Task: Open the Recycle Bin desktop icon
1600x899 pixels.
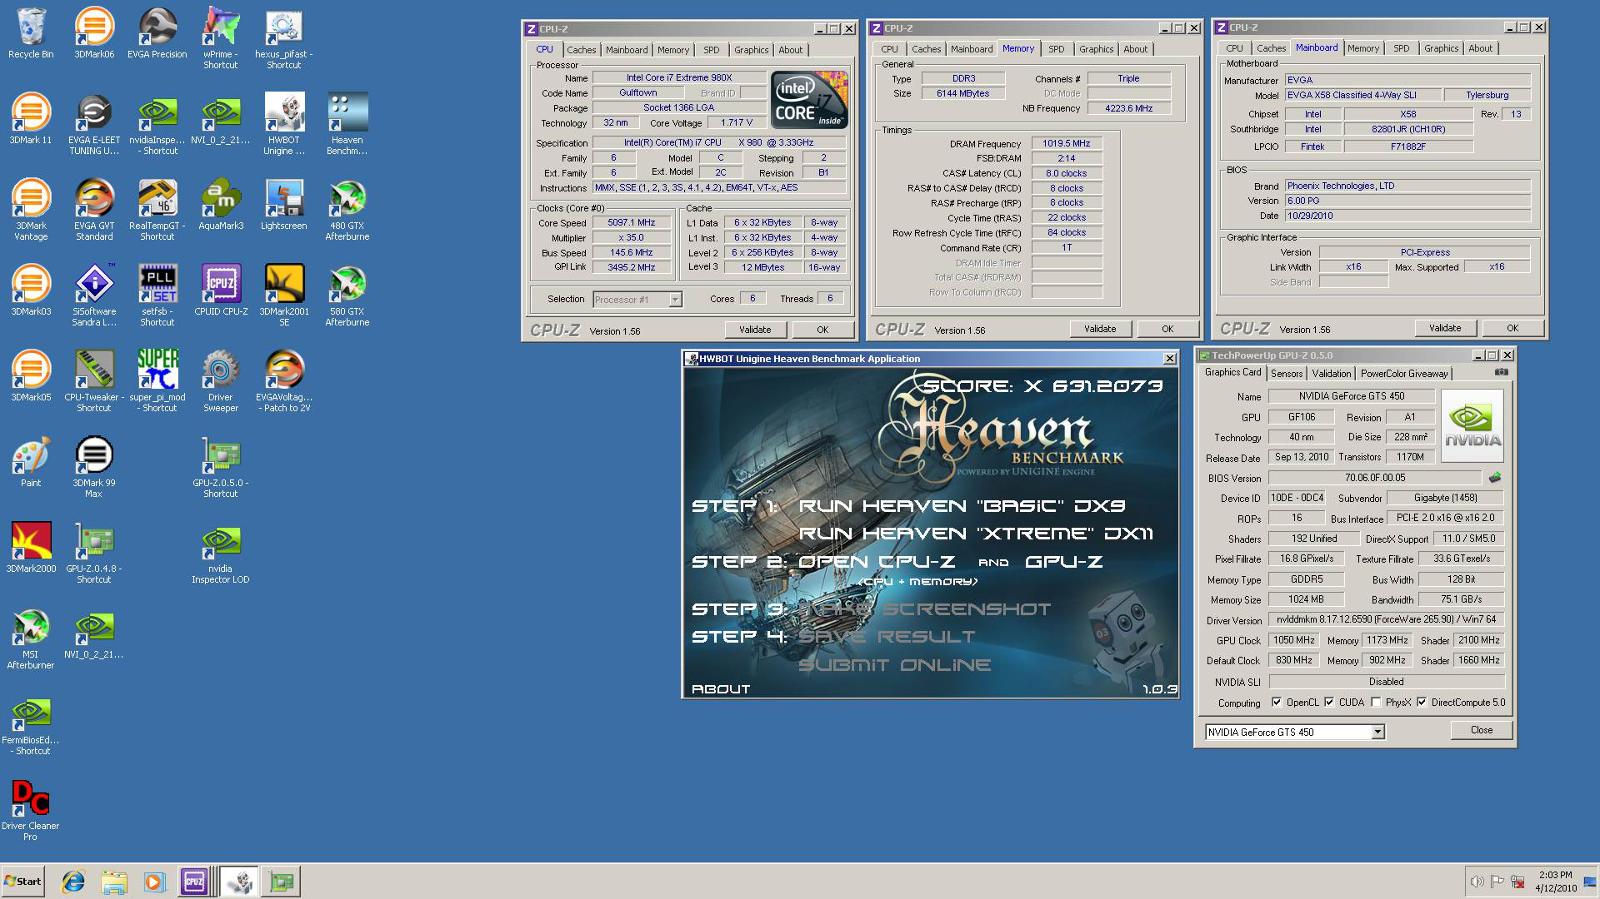Action: [x=31, y=33]
